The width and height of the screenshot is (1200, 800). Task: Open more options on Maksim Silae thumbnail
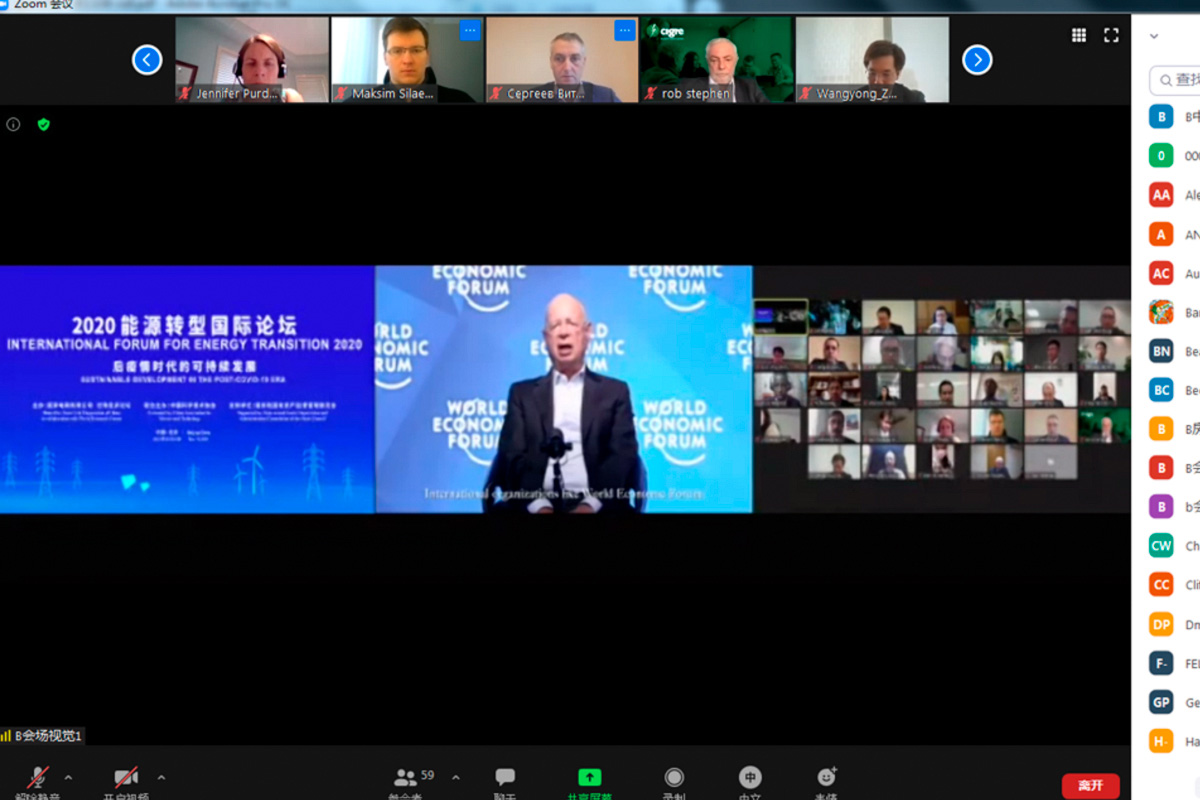coord(470,31)
